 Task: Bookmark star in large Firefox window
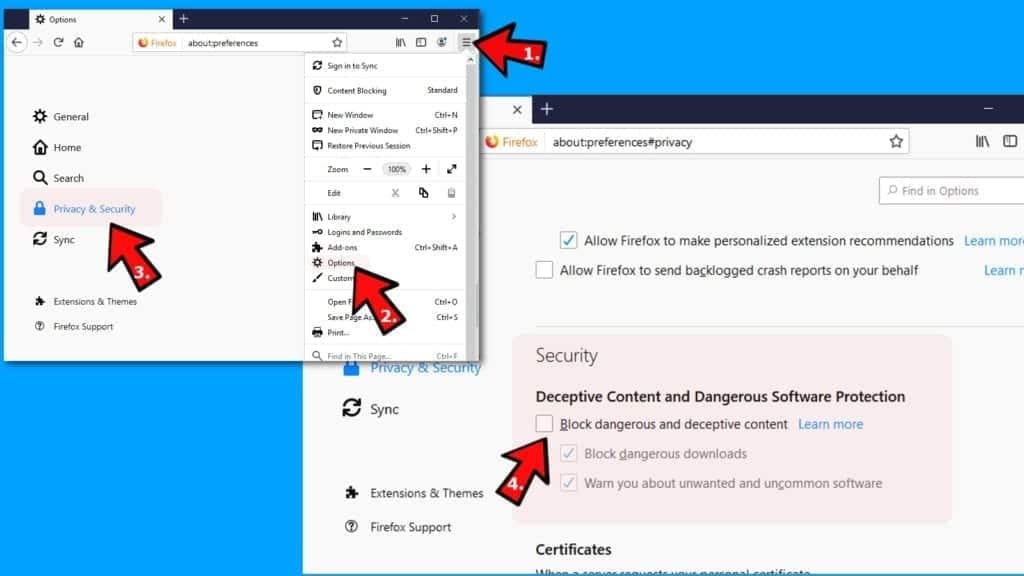click(x=896, y=142)
